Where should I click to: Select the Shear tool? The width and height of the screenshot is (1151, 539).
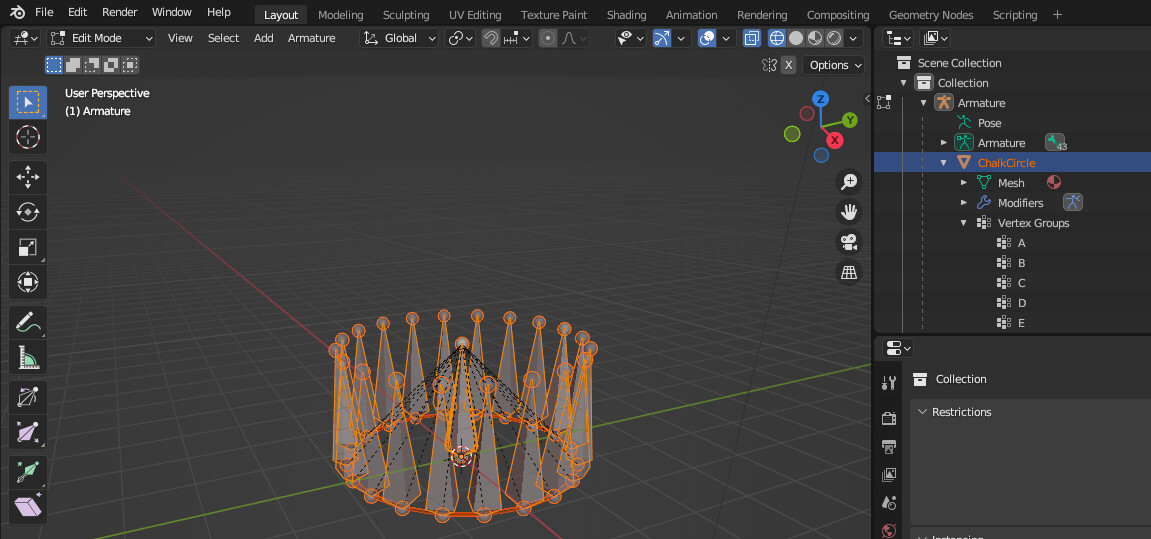point(28,507)
